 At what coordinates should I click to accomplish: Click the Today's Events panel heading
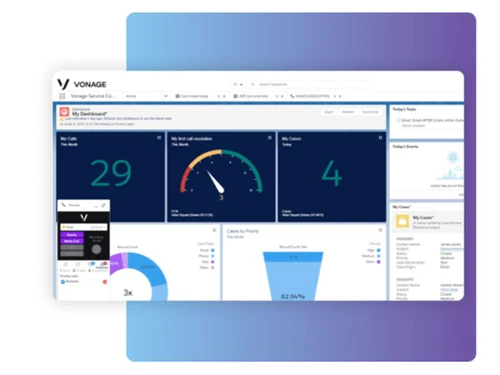click(405, 147)
